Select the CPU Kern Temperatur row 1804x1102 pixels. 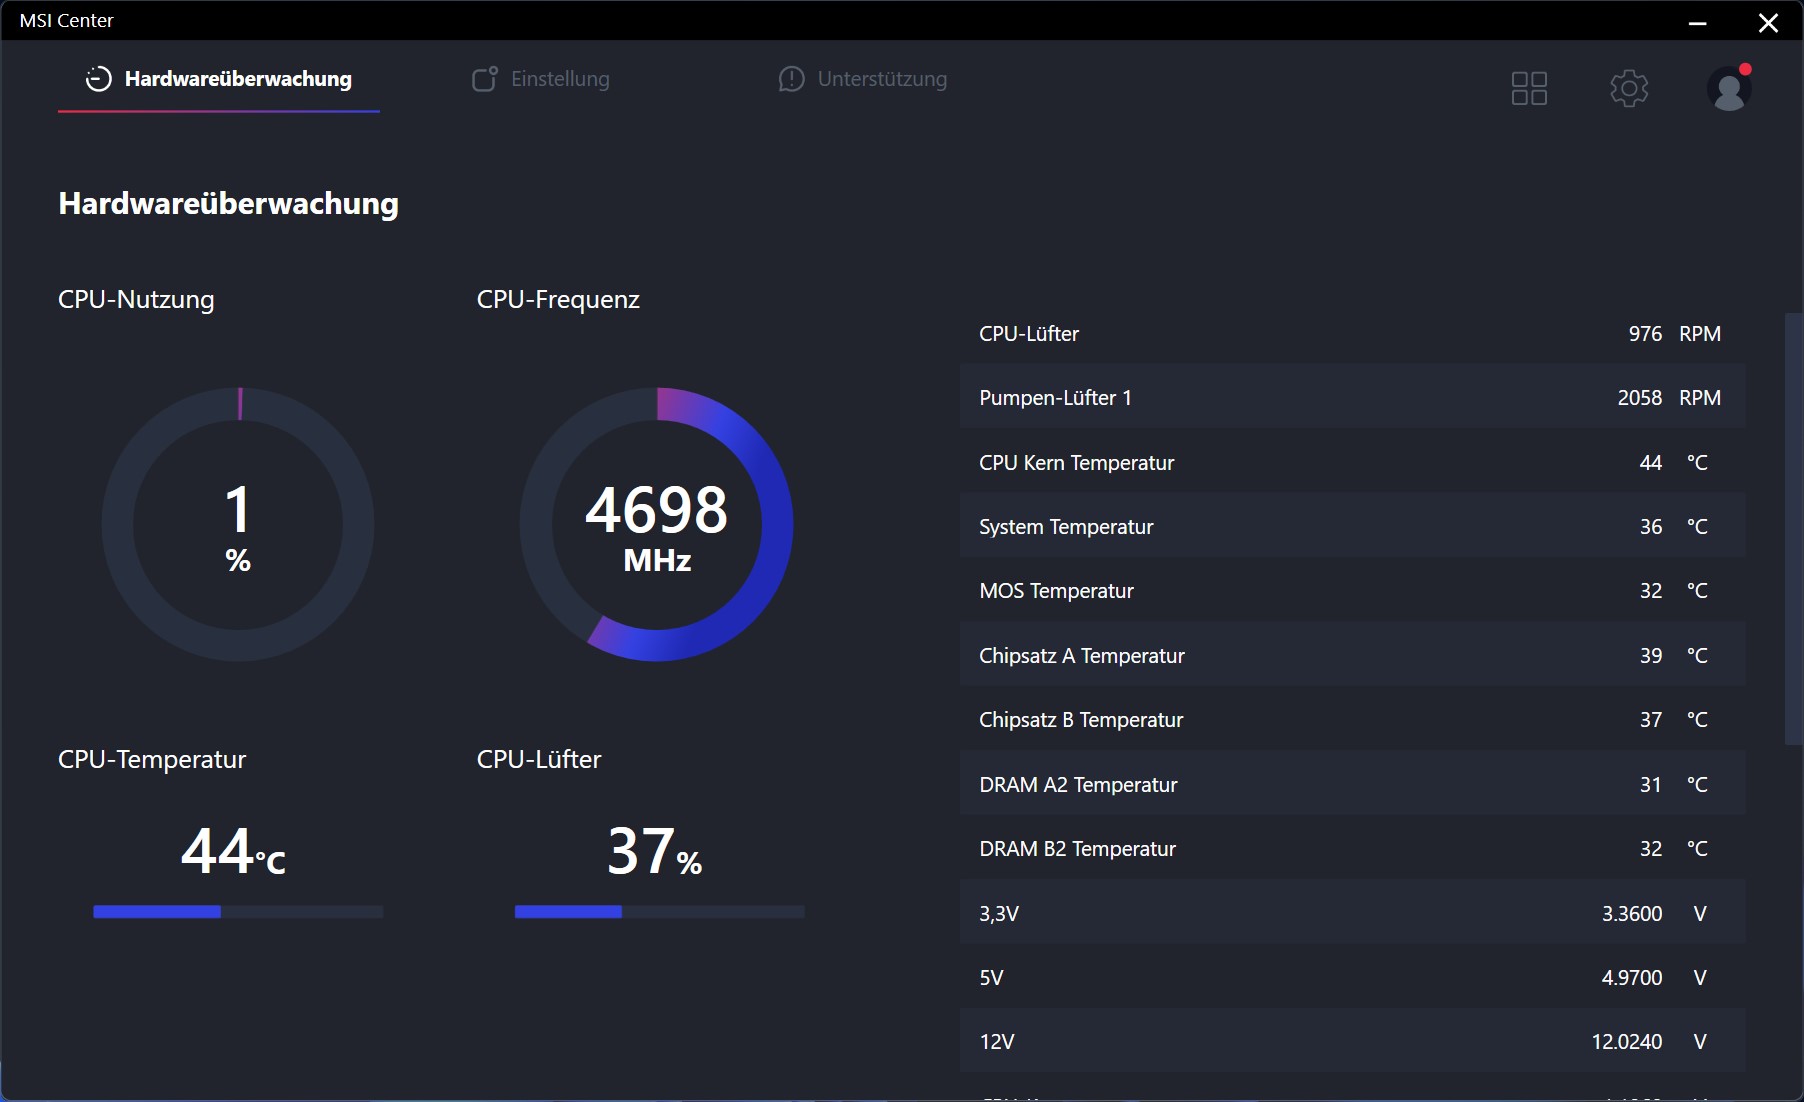point(1352,462)
